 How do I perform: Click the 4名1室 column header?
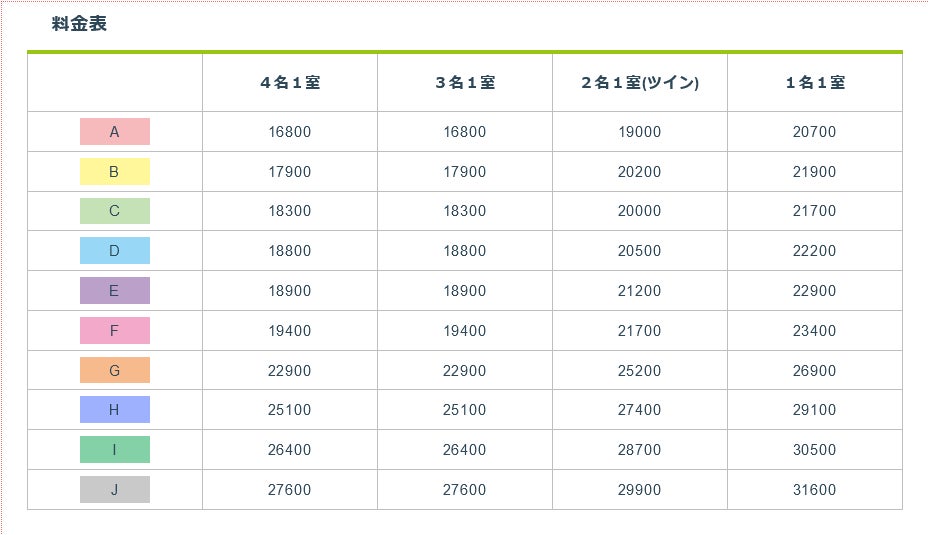click(290, 83)
